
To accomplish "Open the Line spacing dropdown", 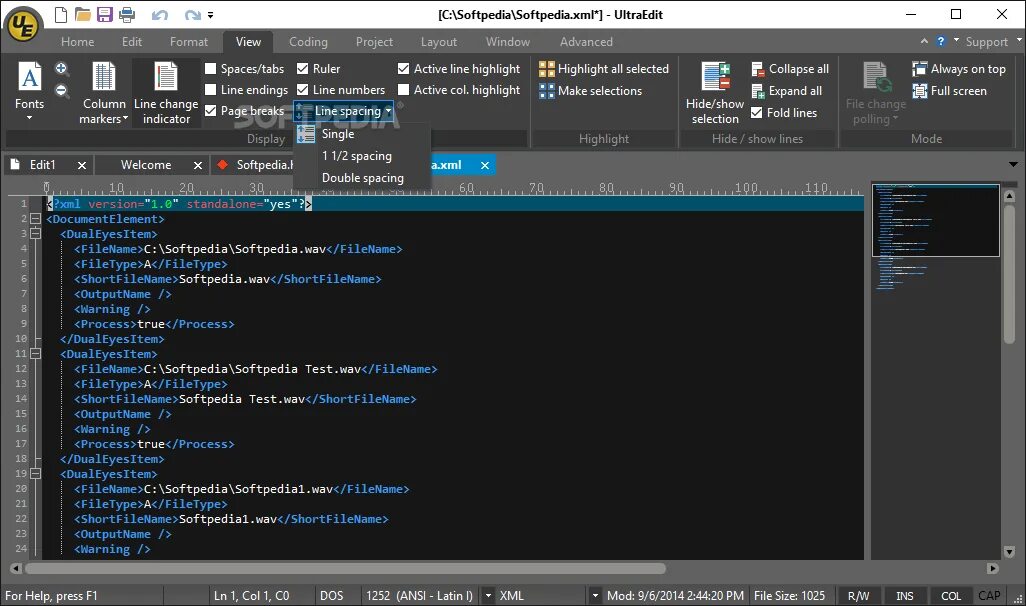I will 346,111.
